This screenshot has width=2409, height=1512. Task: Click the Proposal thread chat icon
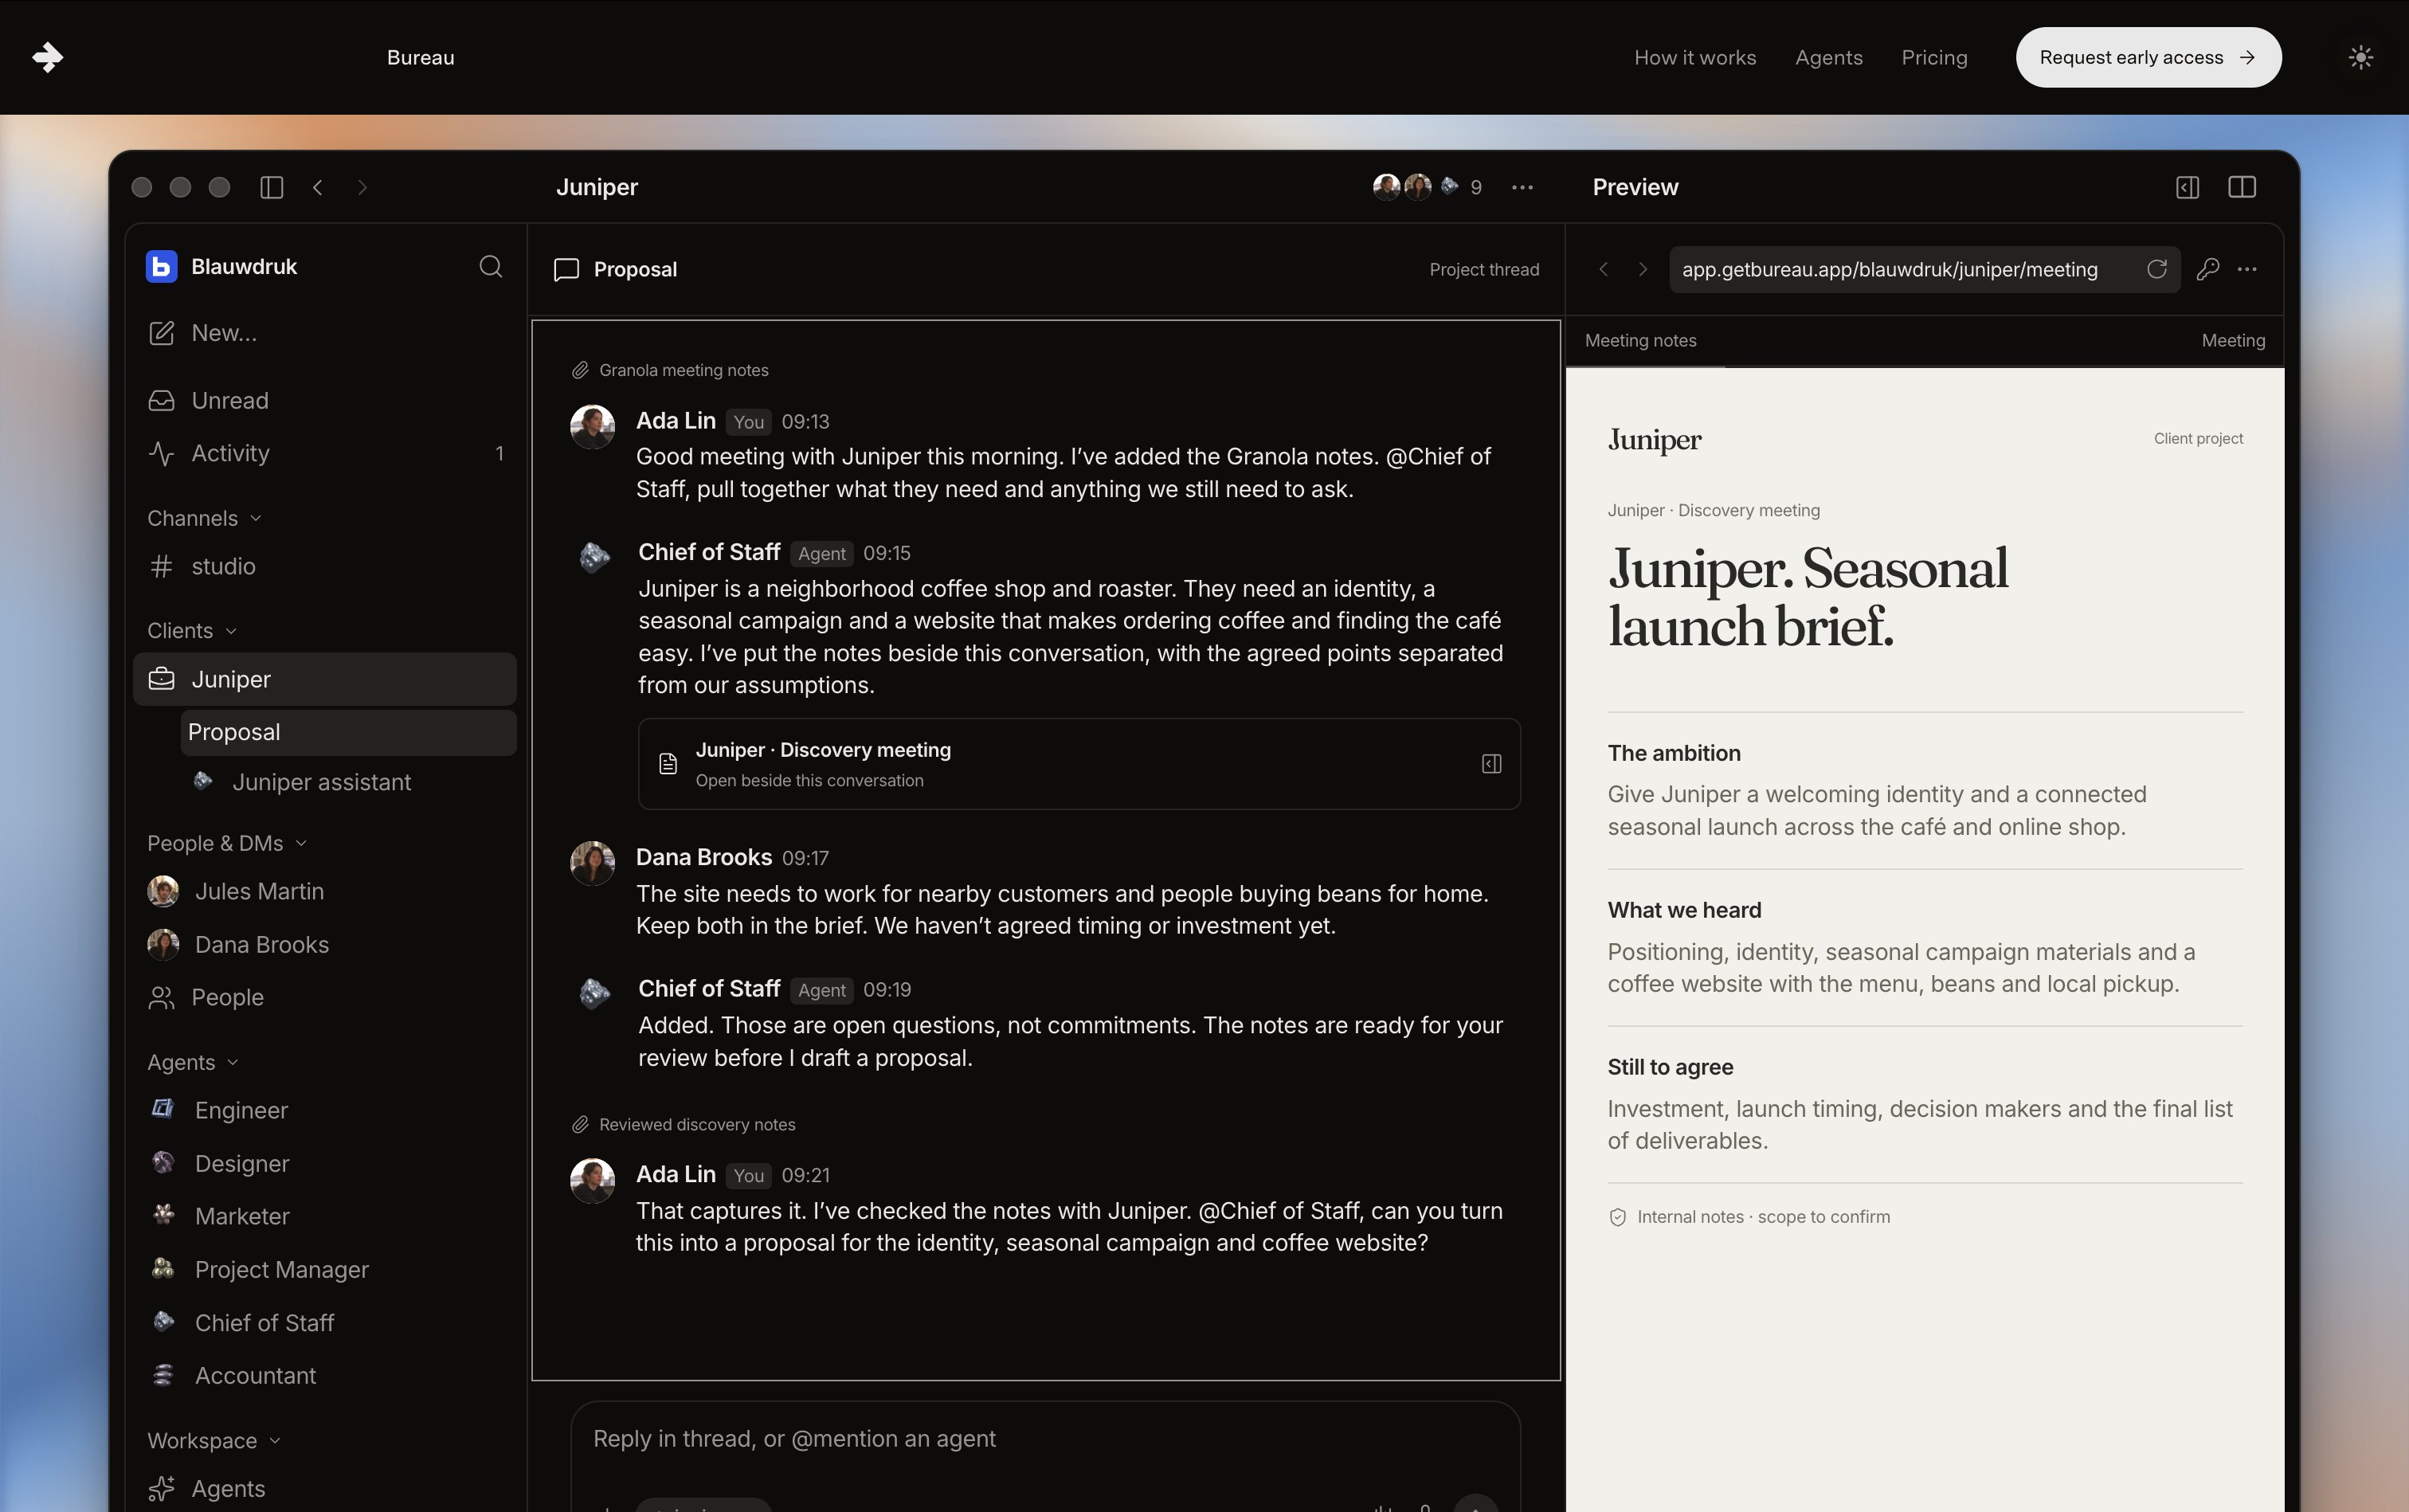[566, 270]
